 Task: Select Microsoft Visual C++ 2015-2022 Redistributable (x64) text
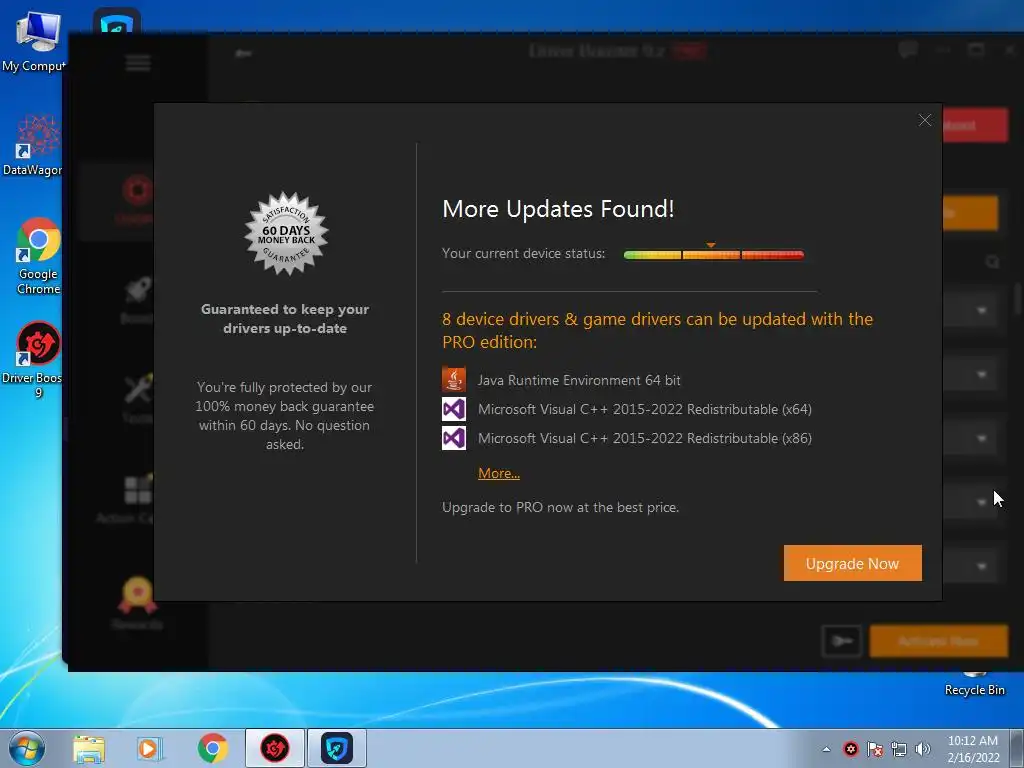645,409
